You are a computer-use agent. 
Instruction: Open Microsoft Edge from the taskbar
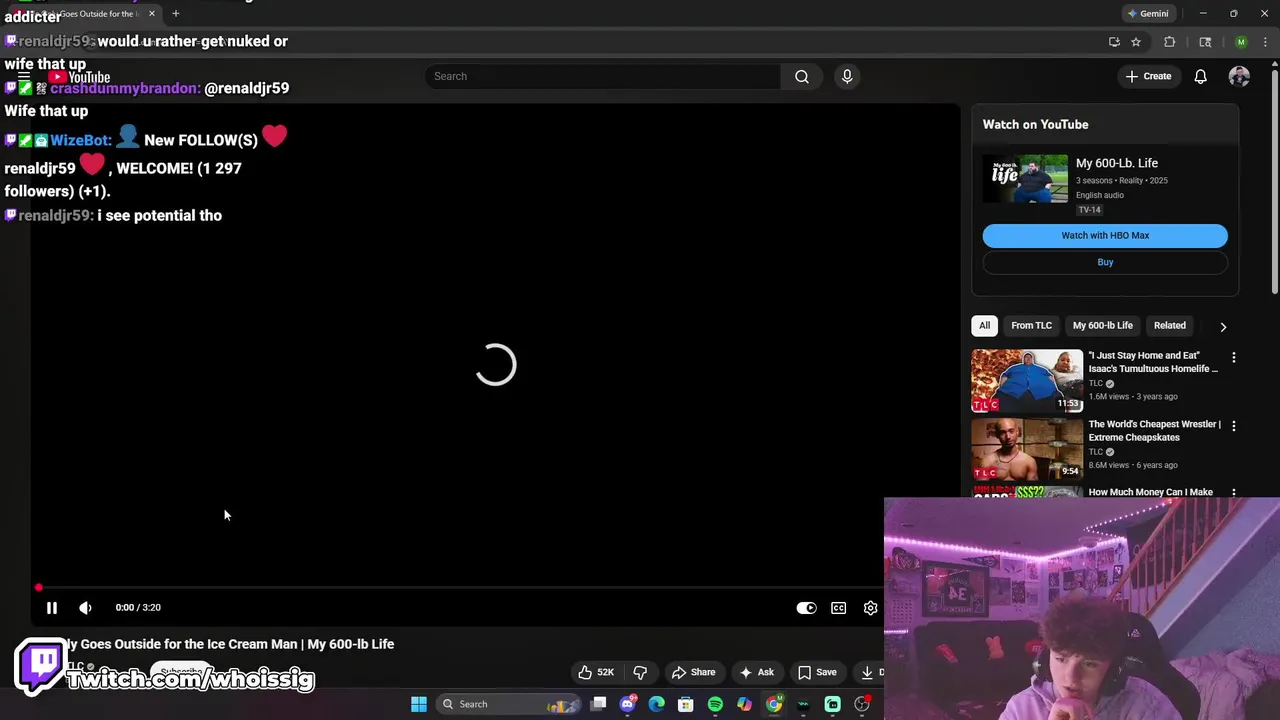[656, 704]
